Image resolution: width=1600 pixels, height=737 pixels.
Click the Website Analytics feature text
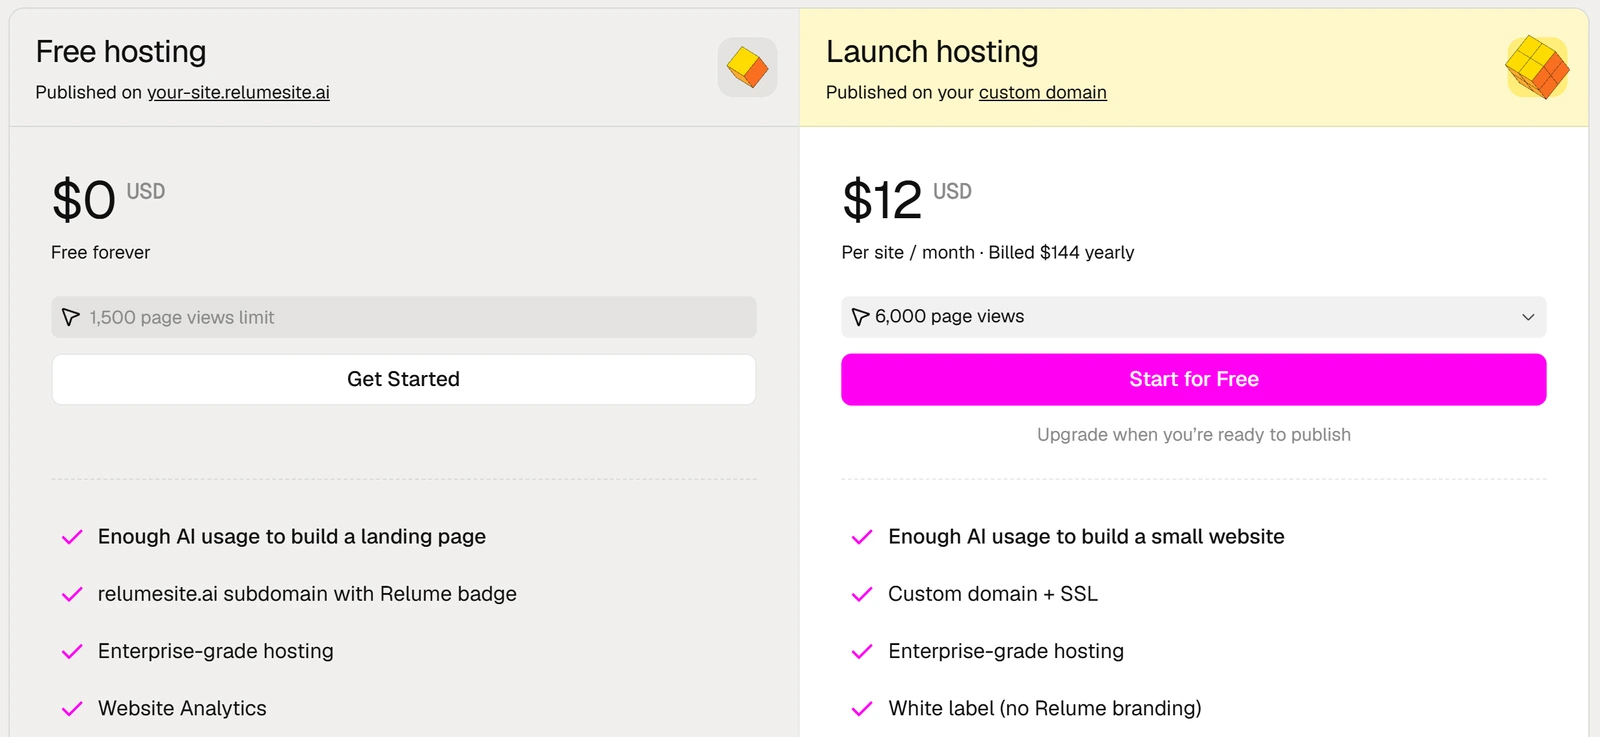click(182, 709)
